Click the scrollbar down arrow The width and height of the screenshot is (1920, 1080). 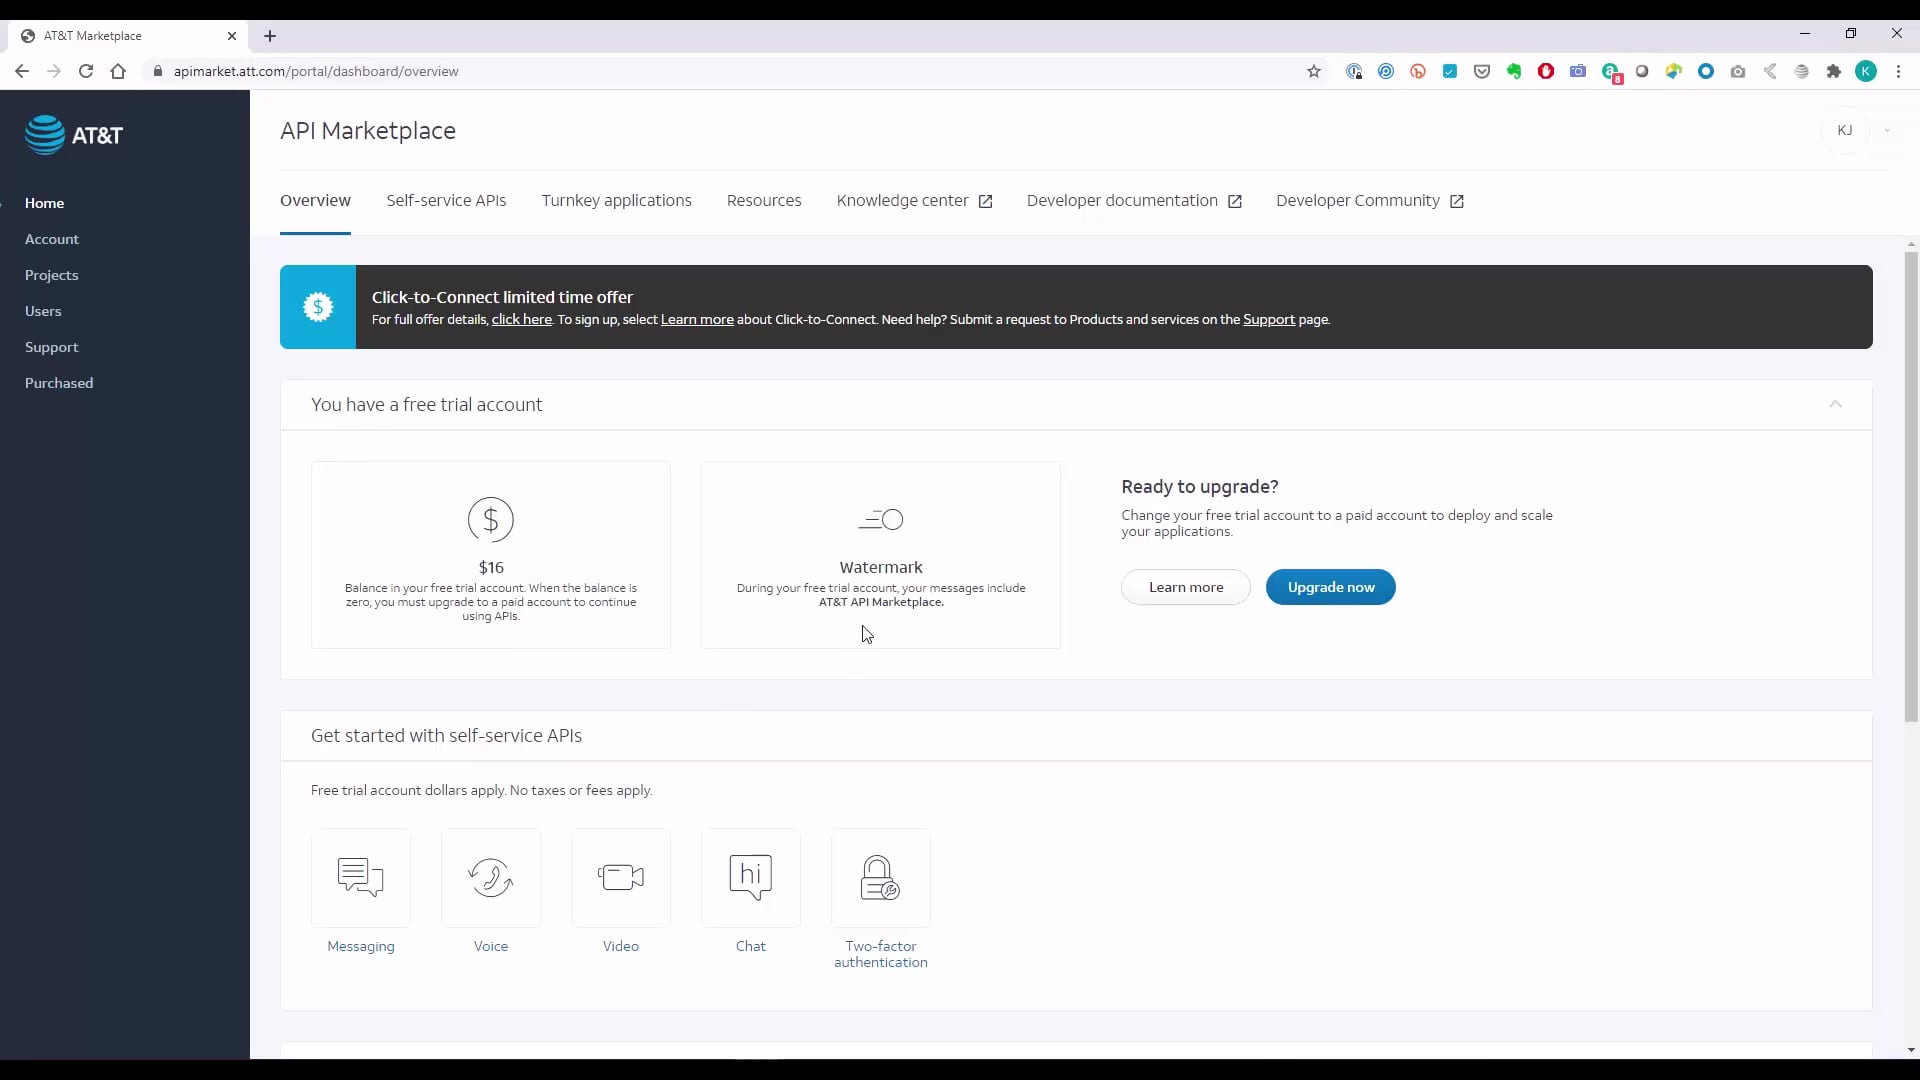1911,1050
